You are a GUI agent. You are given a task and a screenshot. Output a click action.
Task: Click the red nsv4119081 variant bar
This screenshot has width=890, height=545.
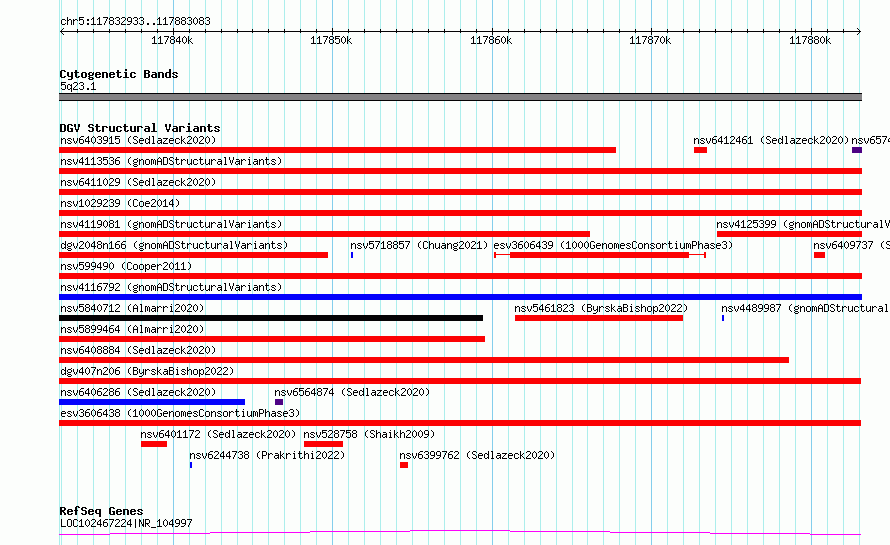tap(325, 234)
